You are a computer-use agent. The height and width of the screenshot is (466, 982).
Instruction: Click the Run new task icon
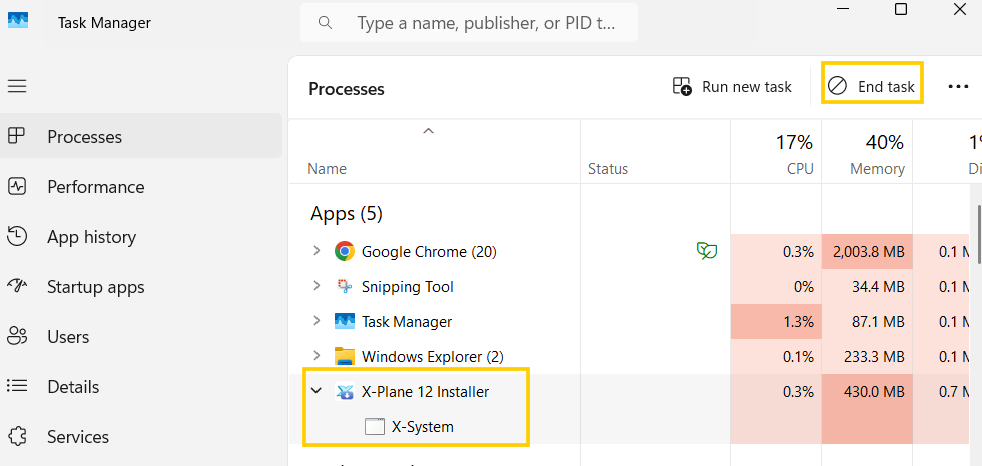click(x=682, y=86)
